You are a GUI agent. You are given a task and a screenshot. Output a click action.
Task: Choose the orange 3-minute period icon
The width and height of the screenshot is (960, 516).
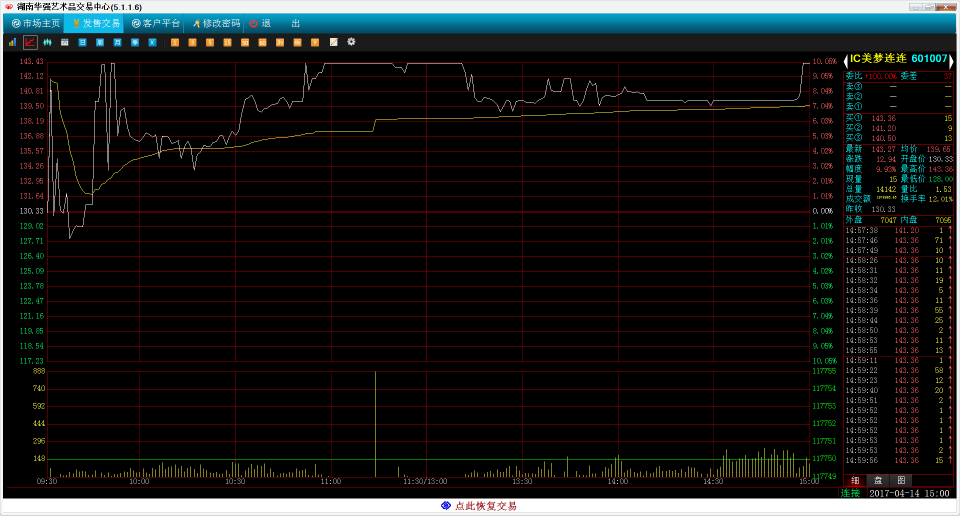[192, 42]
